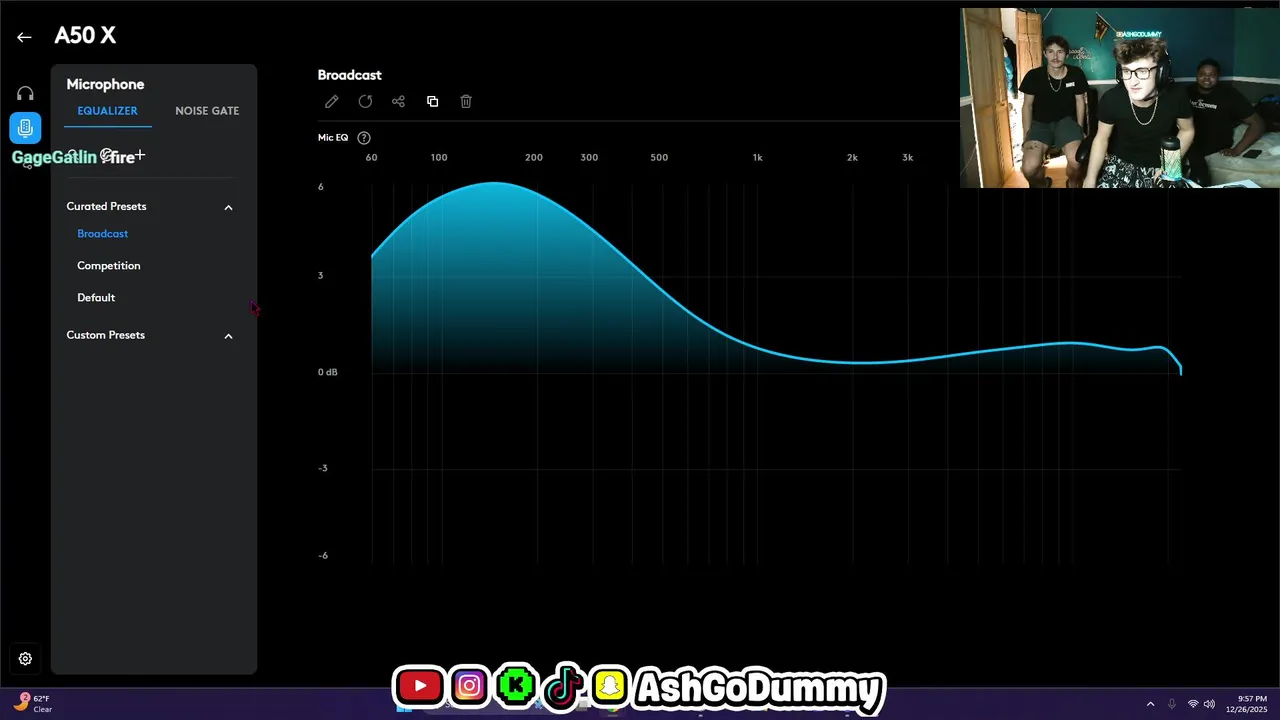Viewport: 1280px width, 720px height.
Task: Duplicate the Broadcast preset
Action: [432, 102]
